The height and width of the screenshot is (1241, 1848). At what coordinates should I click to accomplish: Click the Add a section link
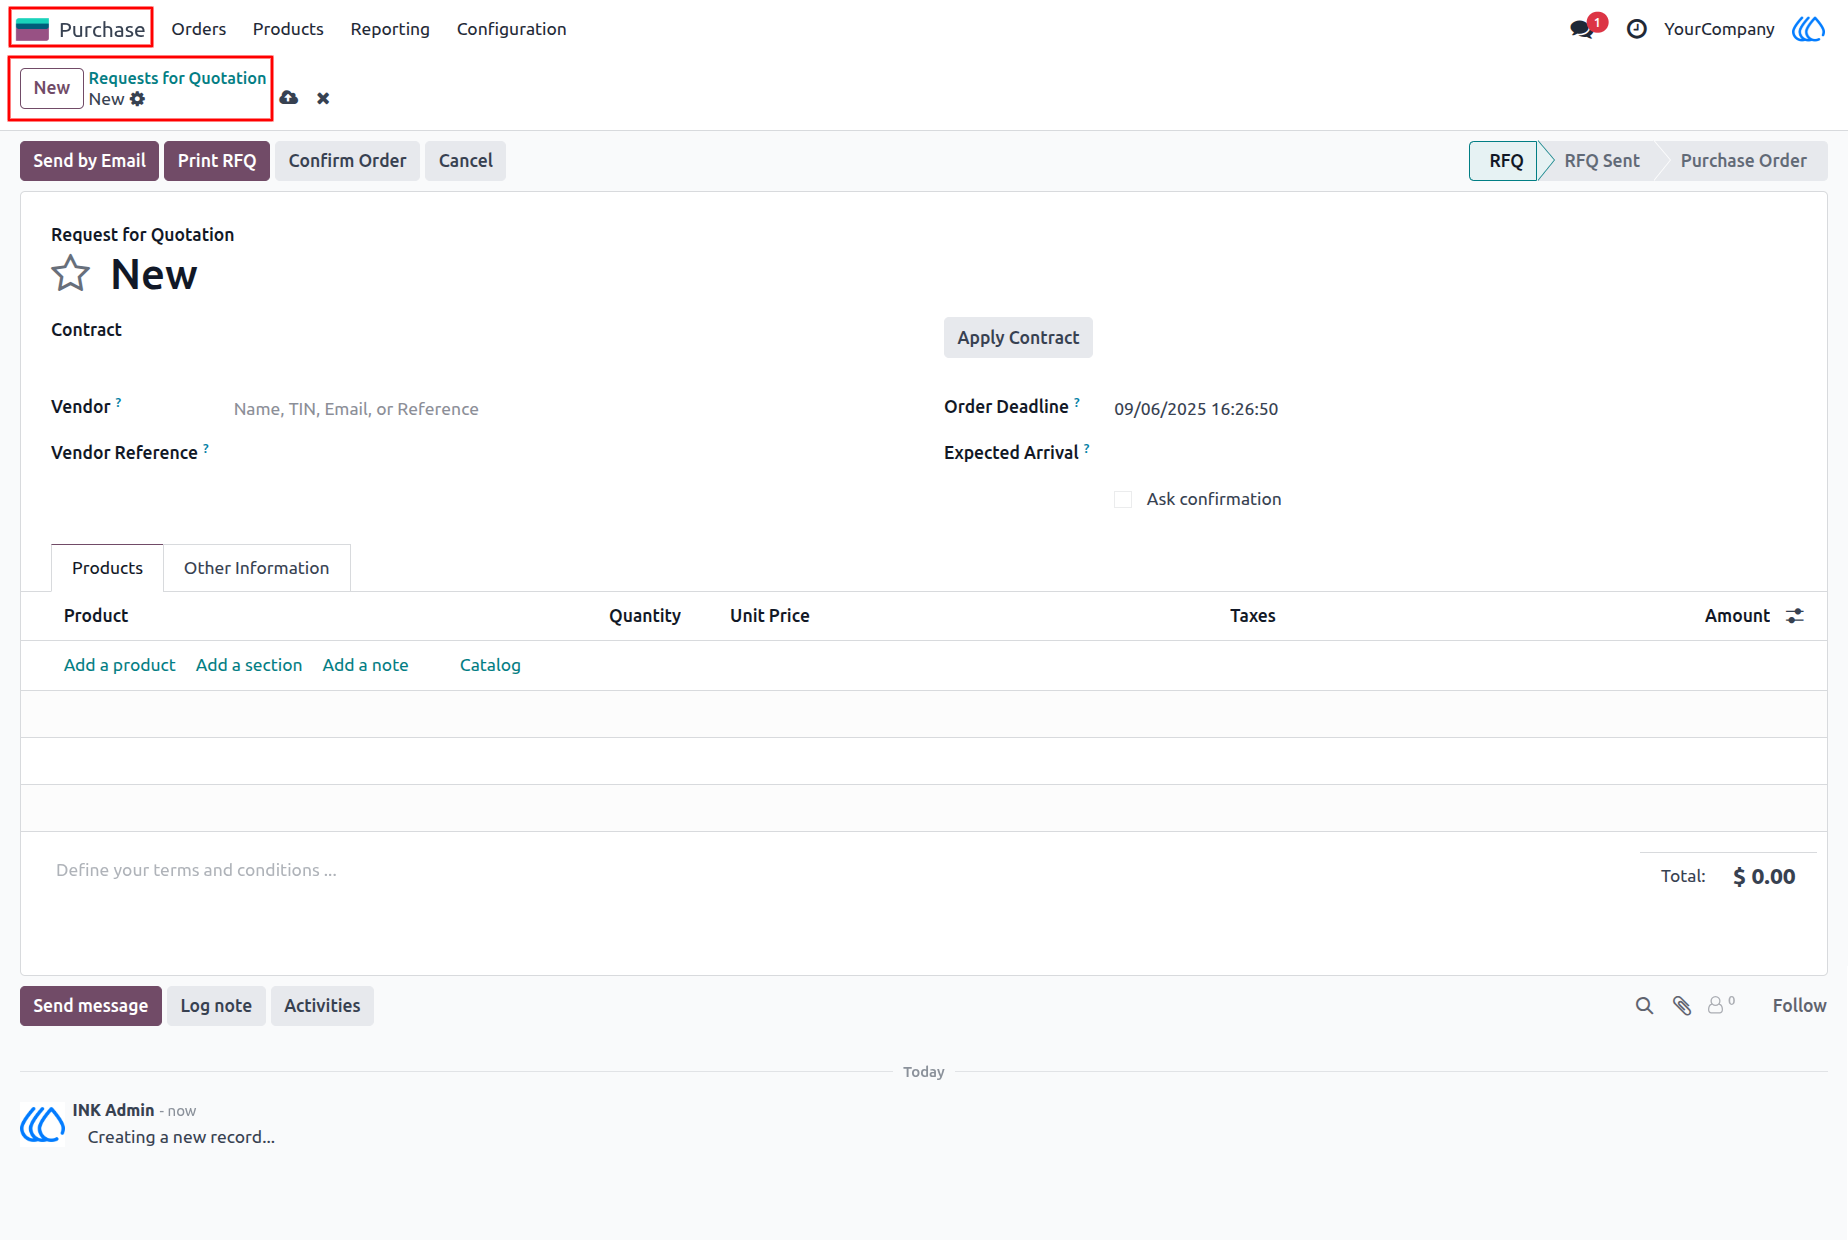tap(249, 665)
